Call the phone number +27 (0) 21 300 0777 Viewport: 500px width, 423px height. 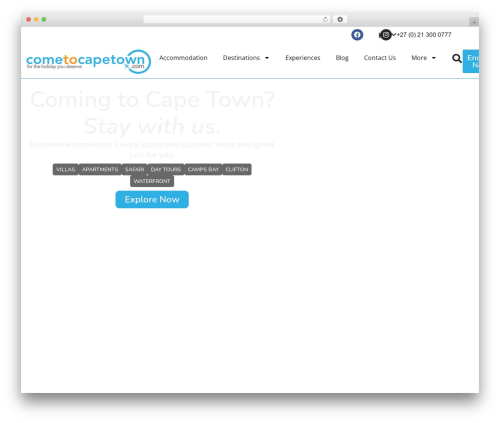pyautogui.click(x=424, y=35)
